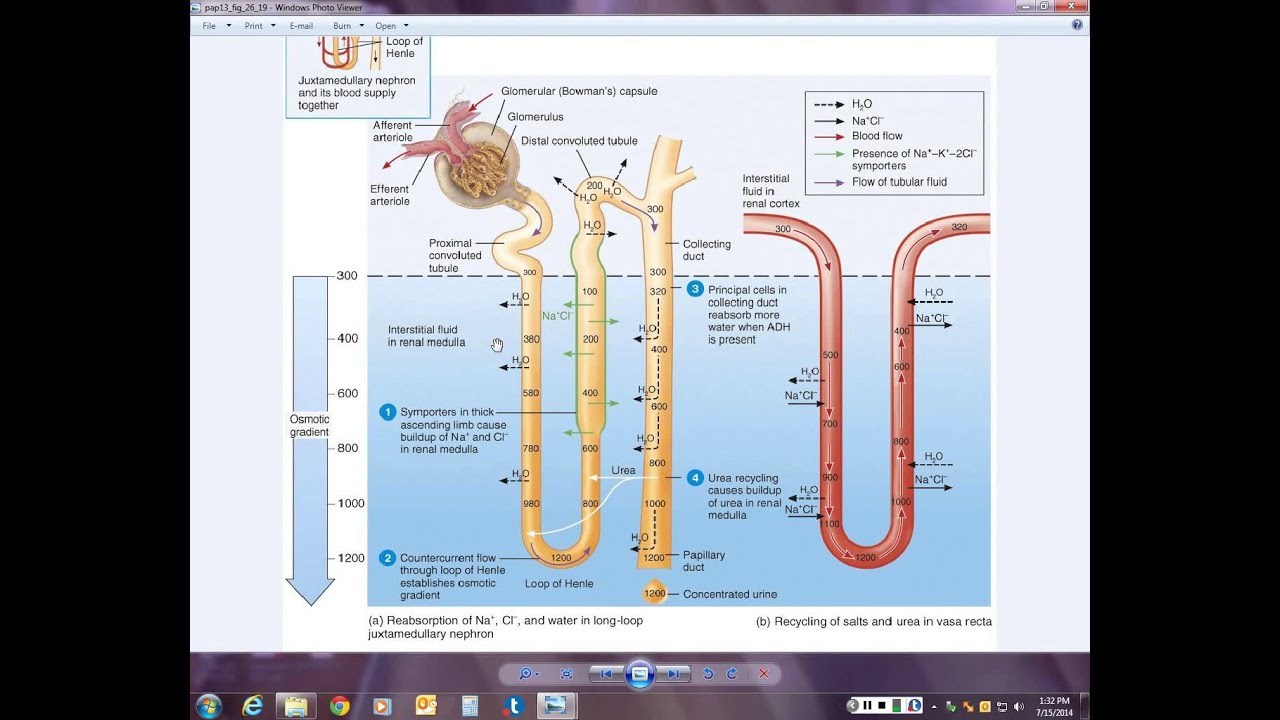The height and width of the screenshot is (720, 1280).
Task: Click the 't' logo in recorder toolbar
Action: 912,706
